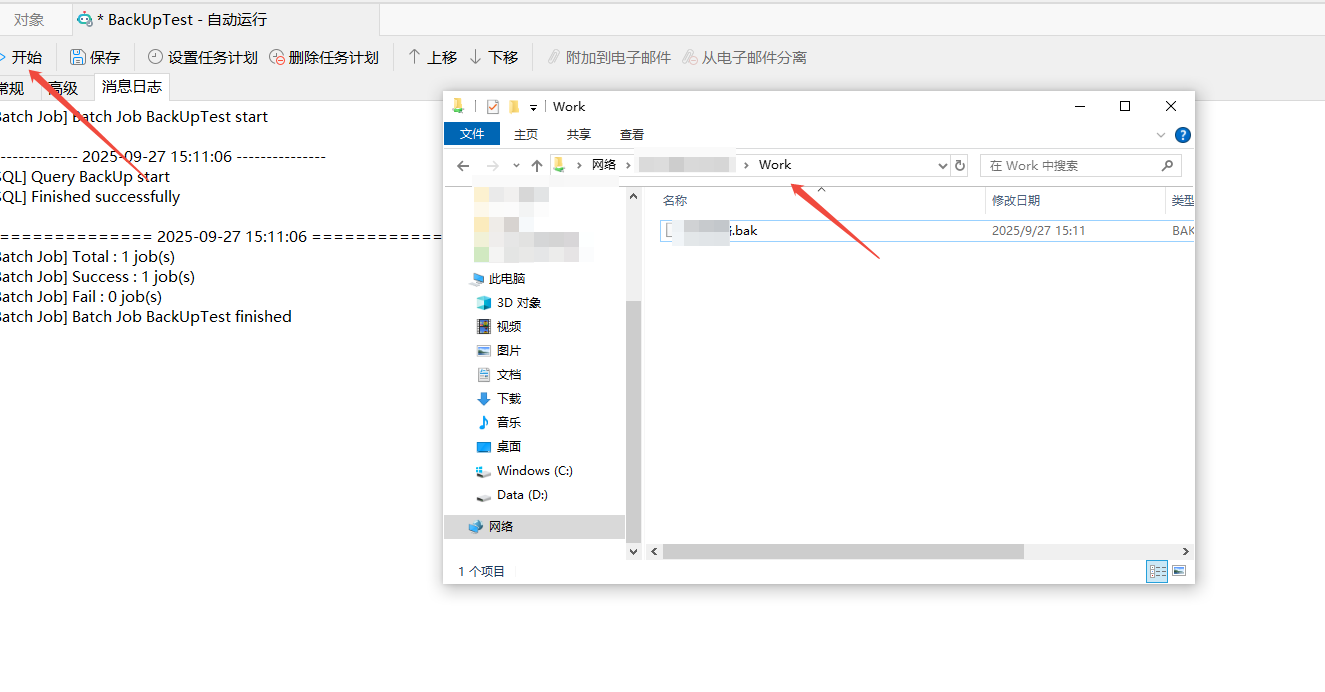This screenshot has height=692, width=1325.
Task: Open the 视频 folder in navigation pane
Action: point(499,327)
